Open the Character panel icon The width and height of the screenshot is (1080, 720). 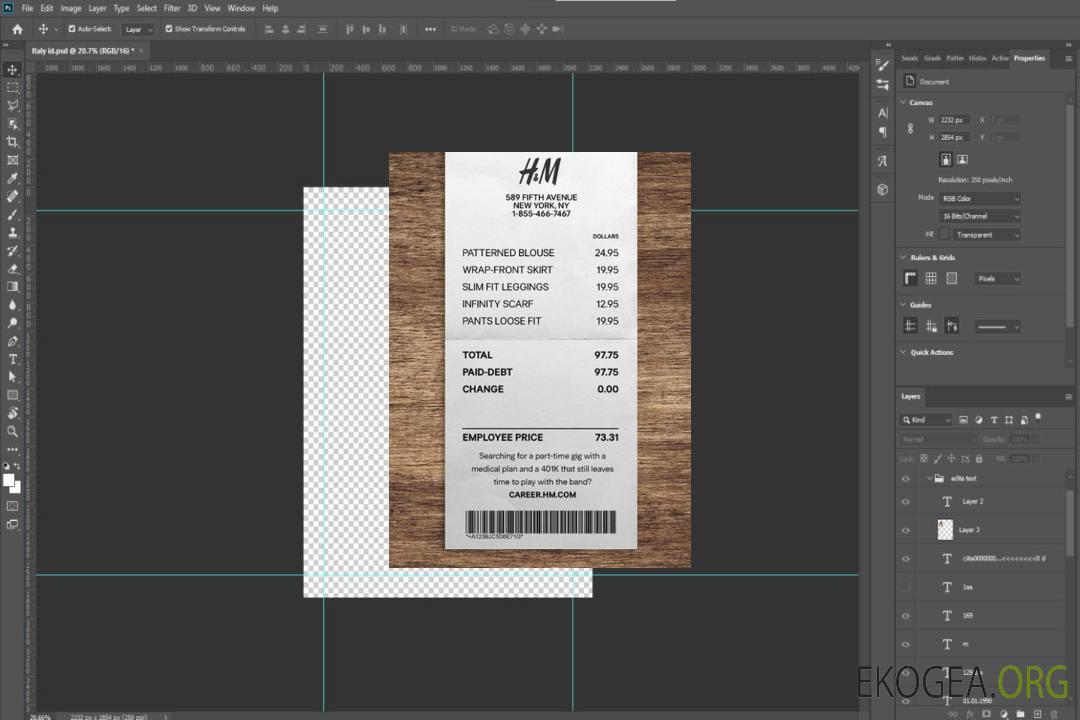tap(883, 113)
